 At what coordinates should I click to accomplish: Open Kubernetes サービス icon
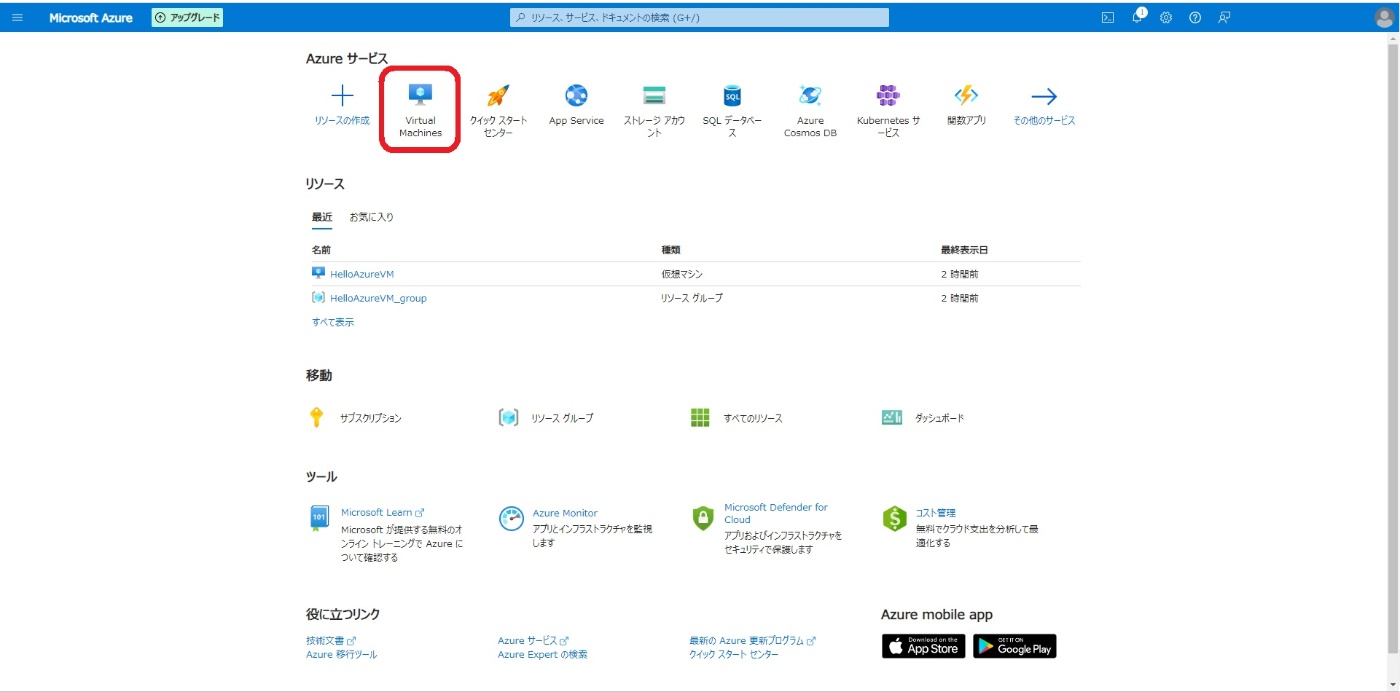(x=888, y=96)
